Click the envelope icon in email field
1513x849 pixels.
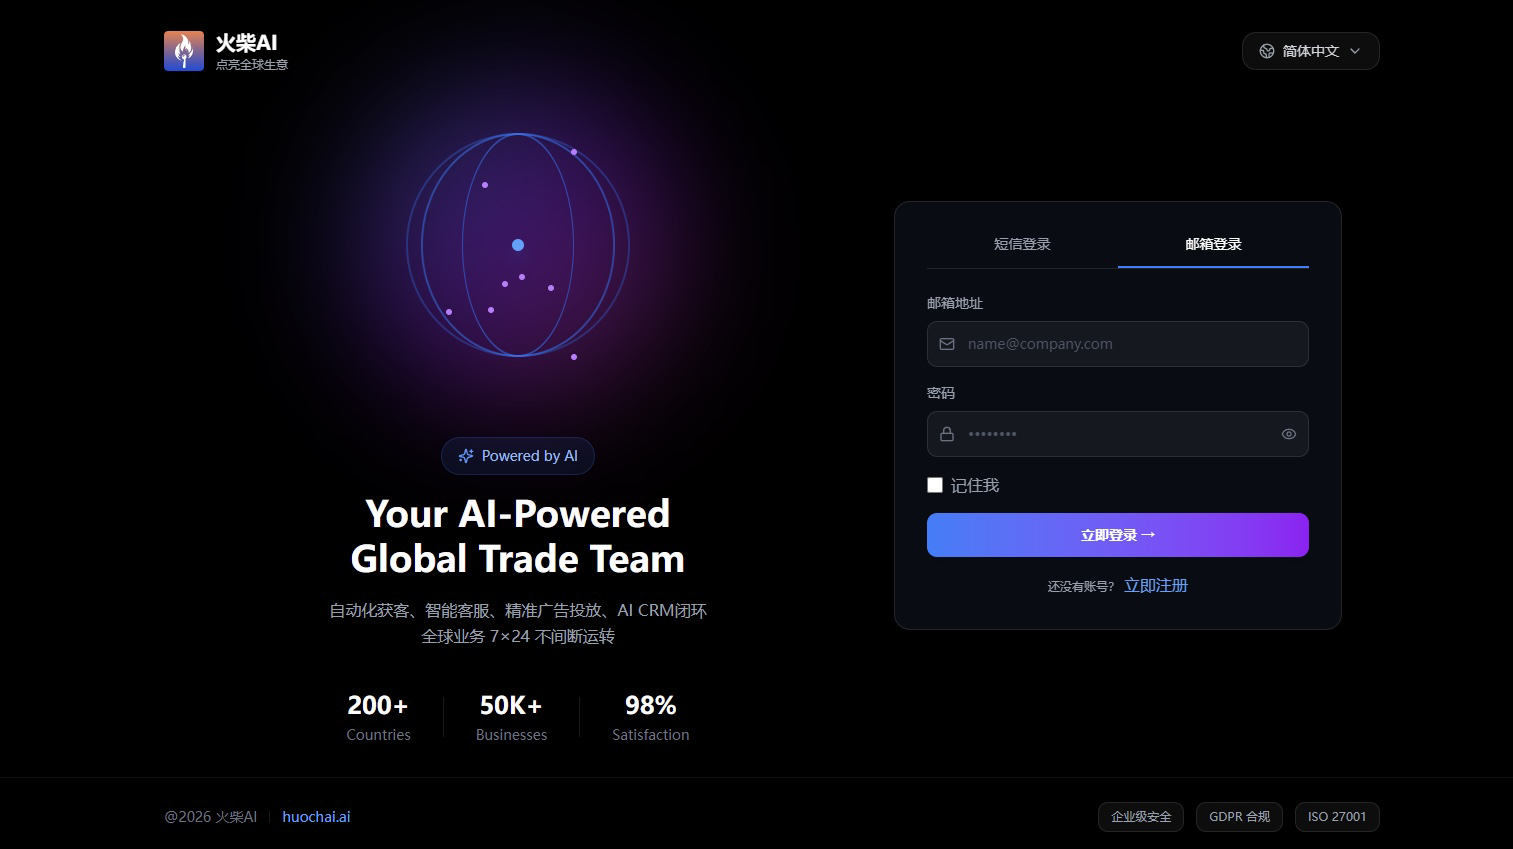click(x=947, y=344)
